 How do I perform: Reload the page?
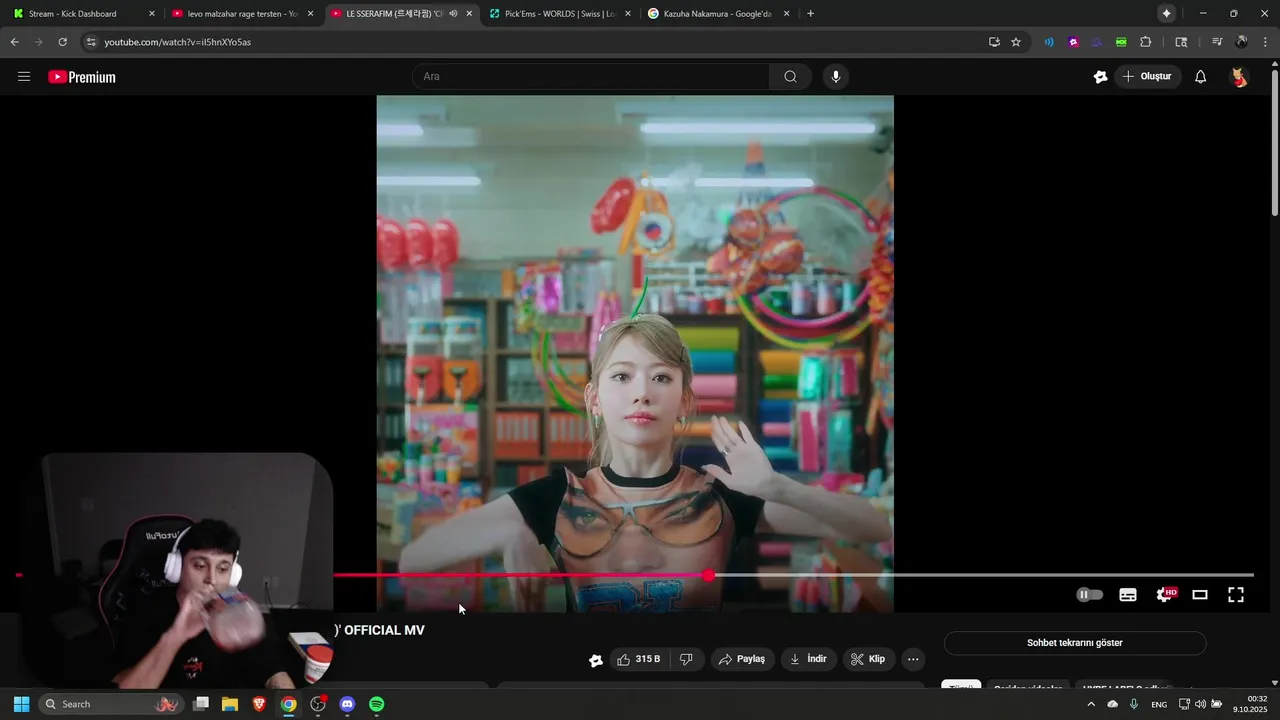tap(62, 42)
